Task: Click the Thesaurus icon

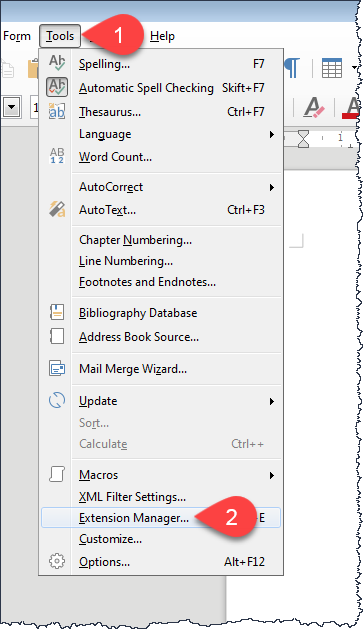Action: pos(57,111)
